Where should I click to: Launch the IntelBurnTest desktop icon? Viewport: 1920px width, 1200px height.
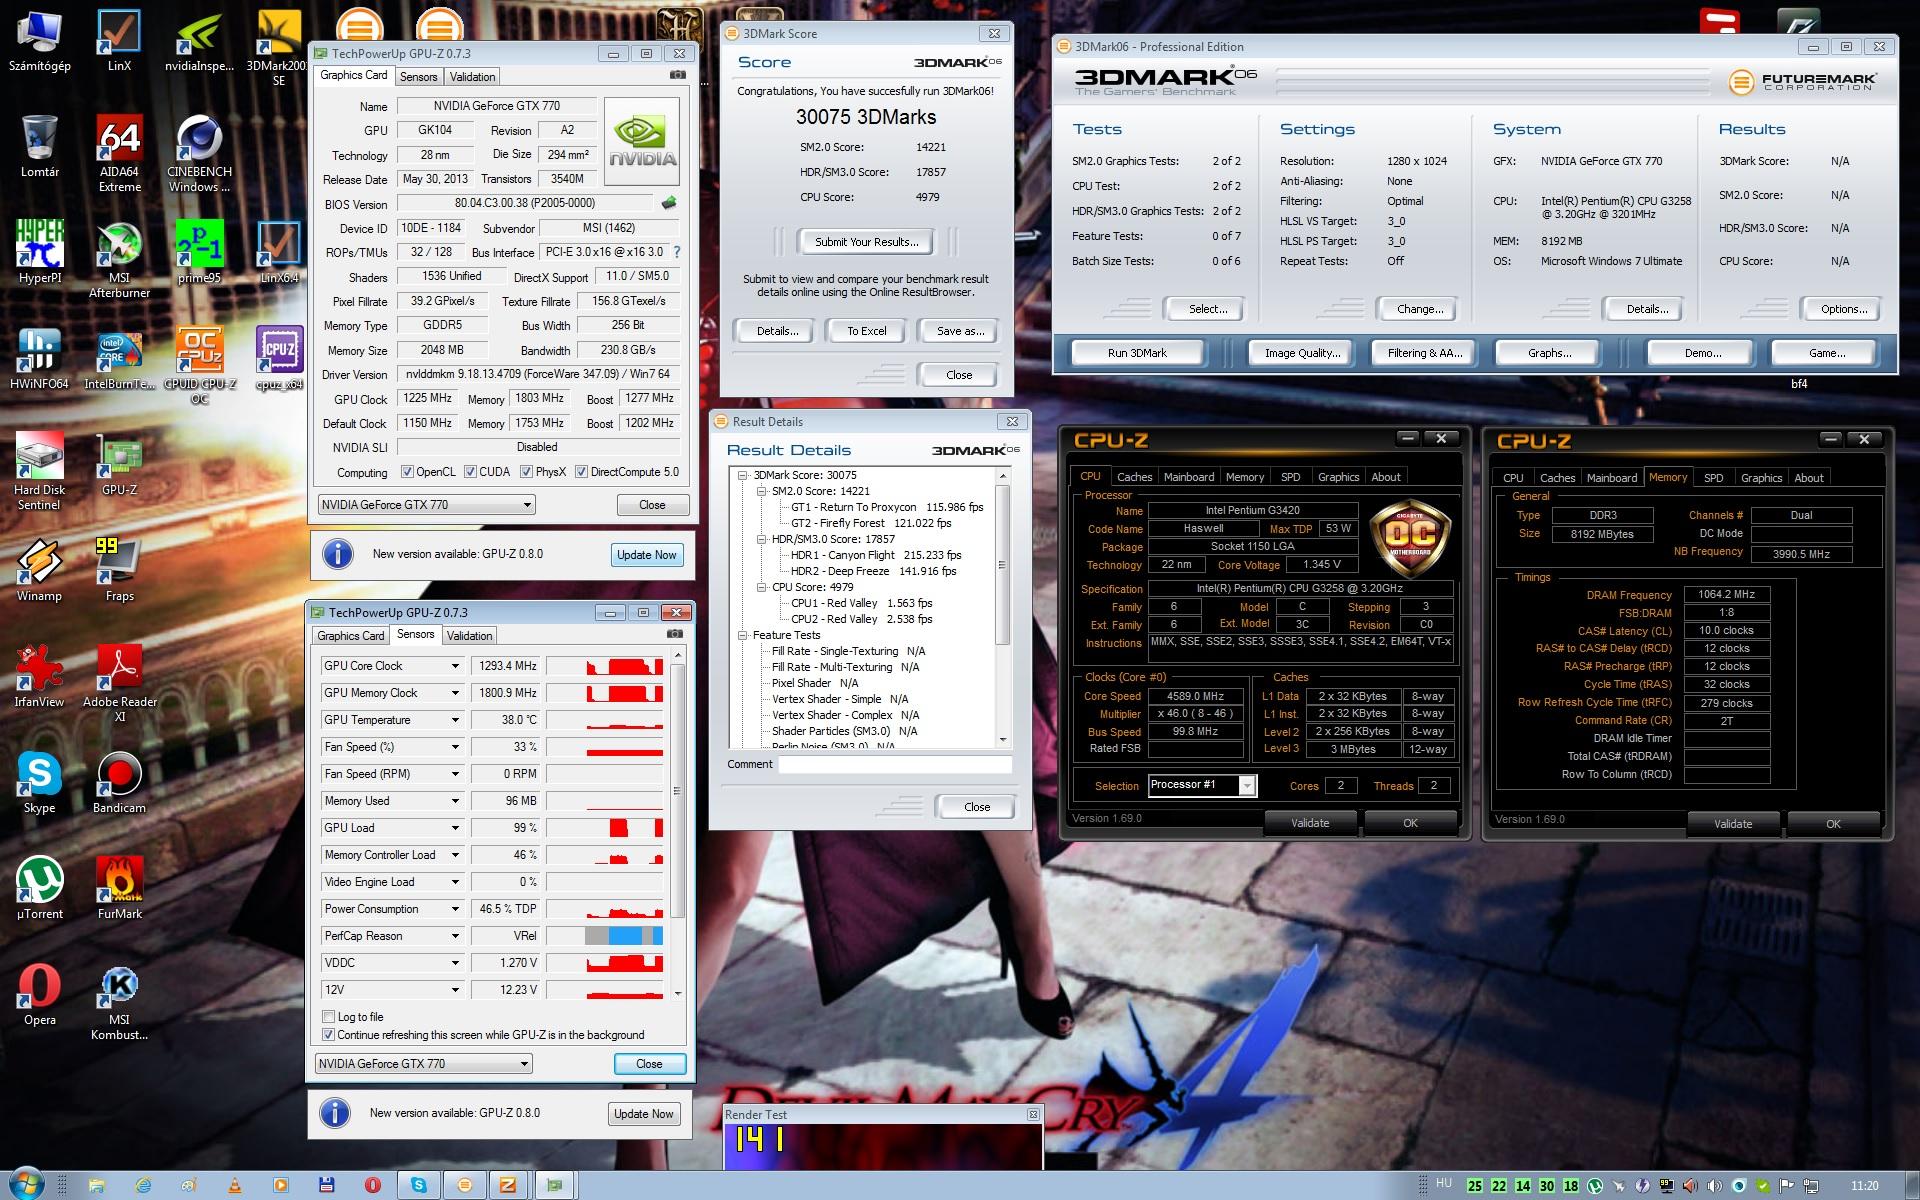point(119,358)
